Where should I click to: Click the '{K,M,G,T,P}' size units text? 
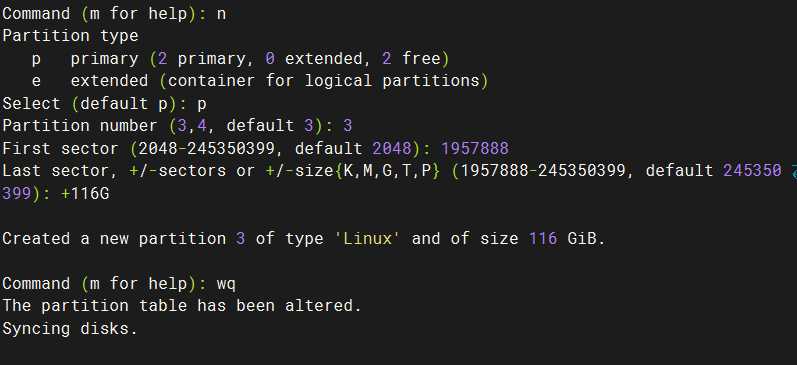388,171
